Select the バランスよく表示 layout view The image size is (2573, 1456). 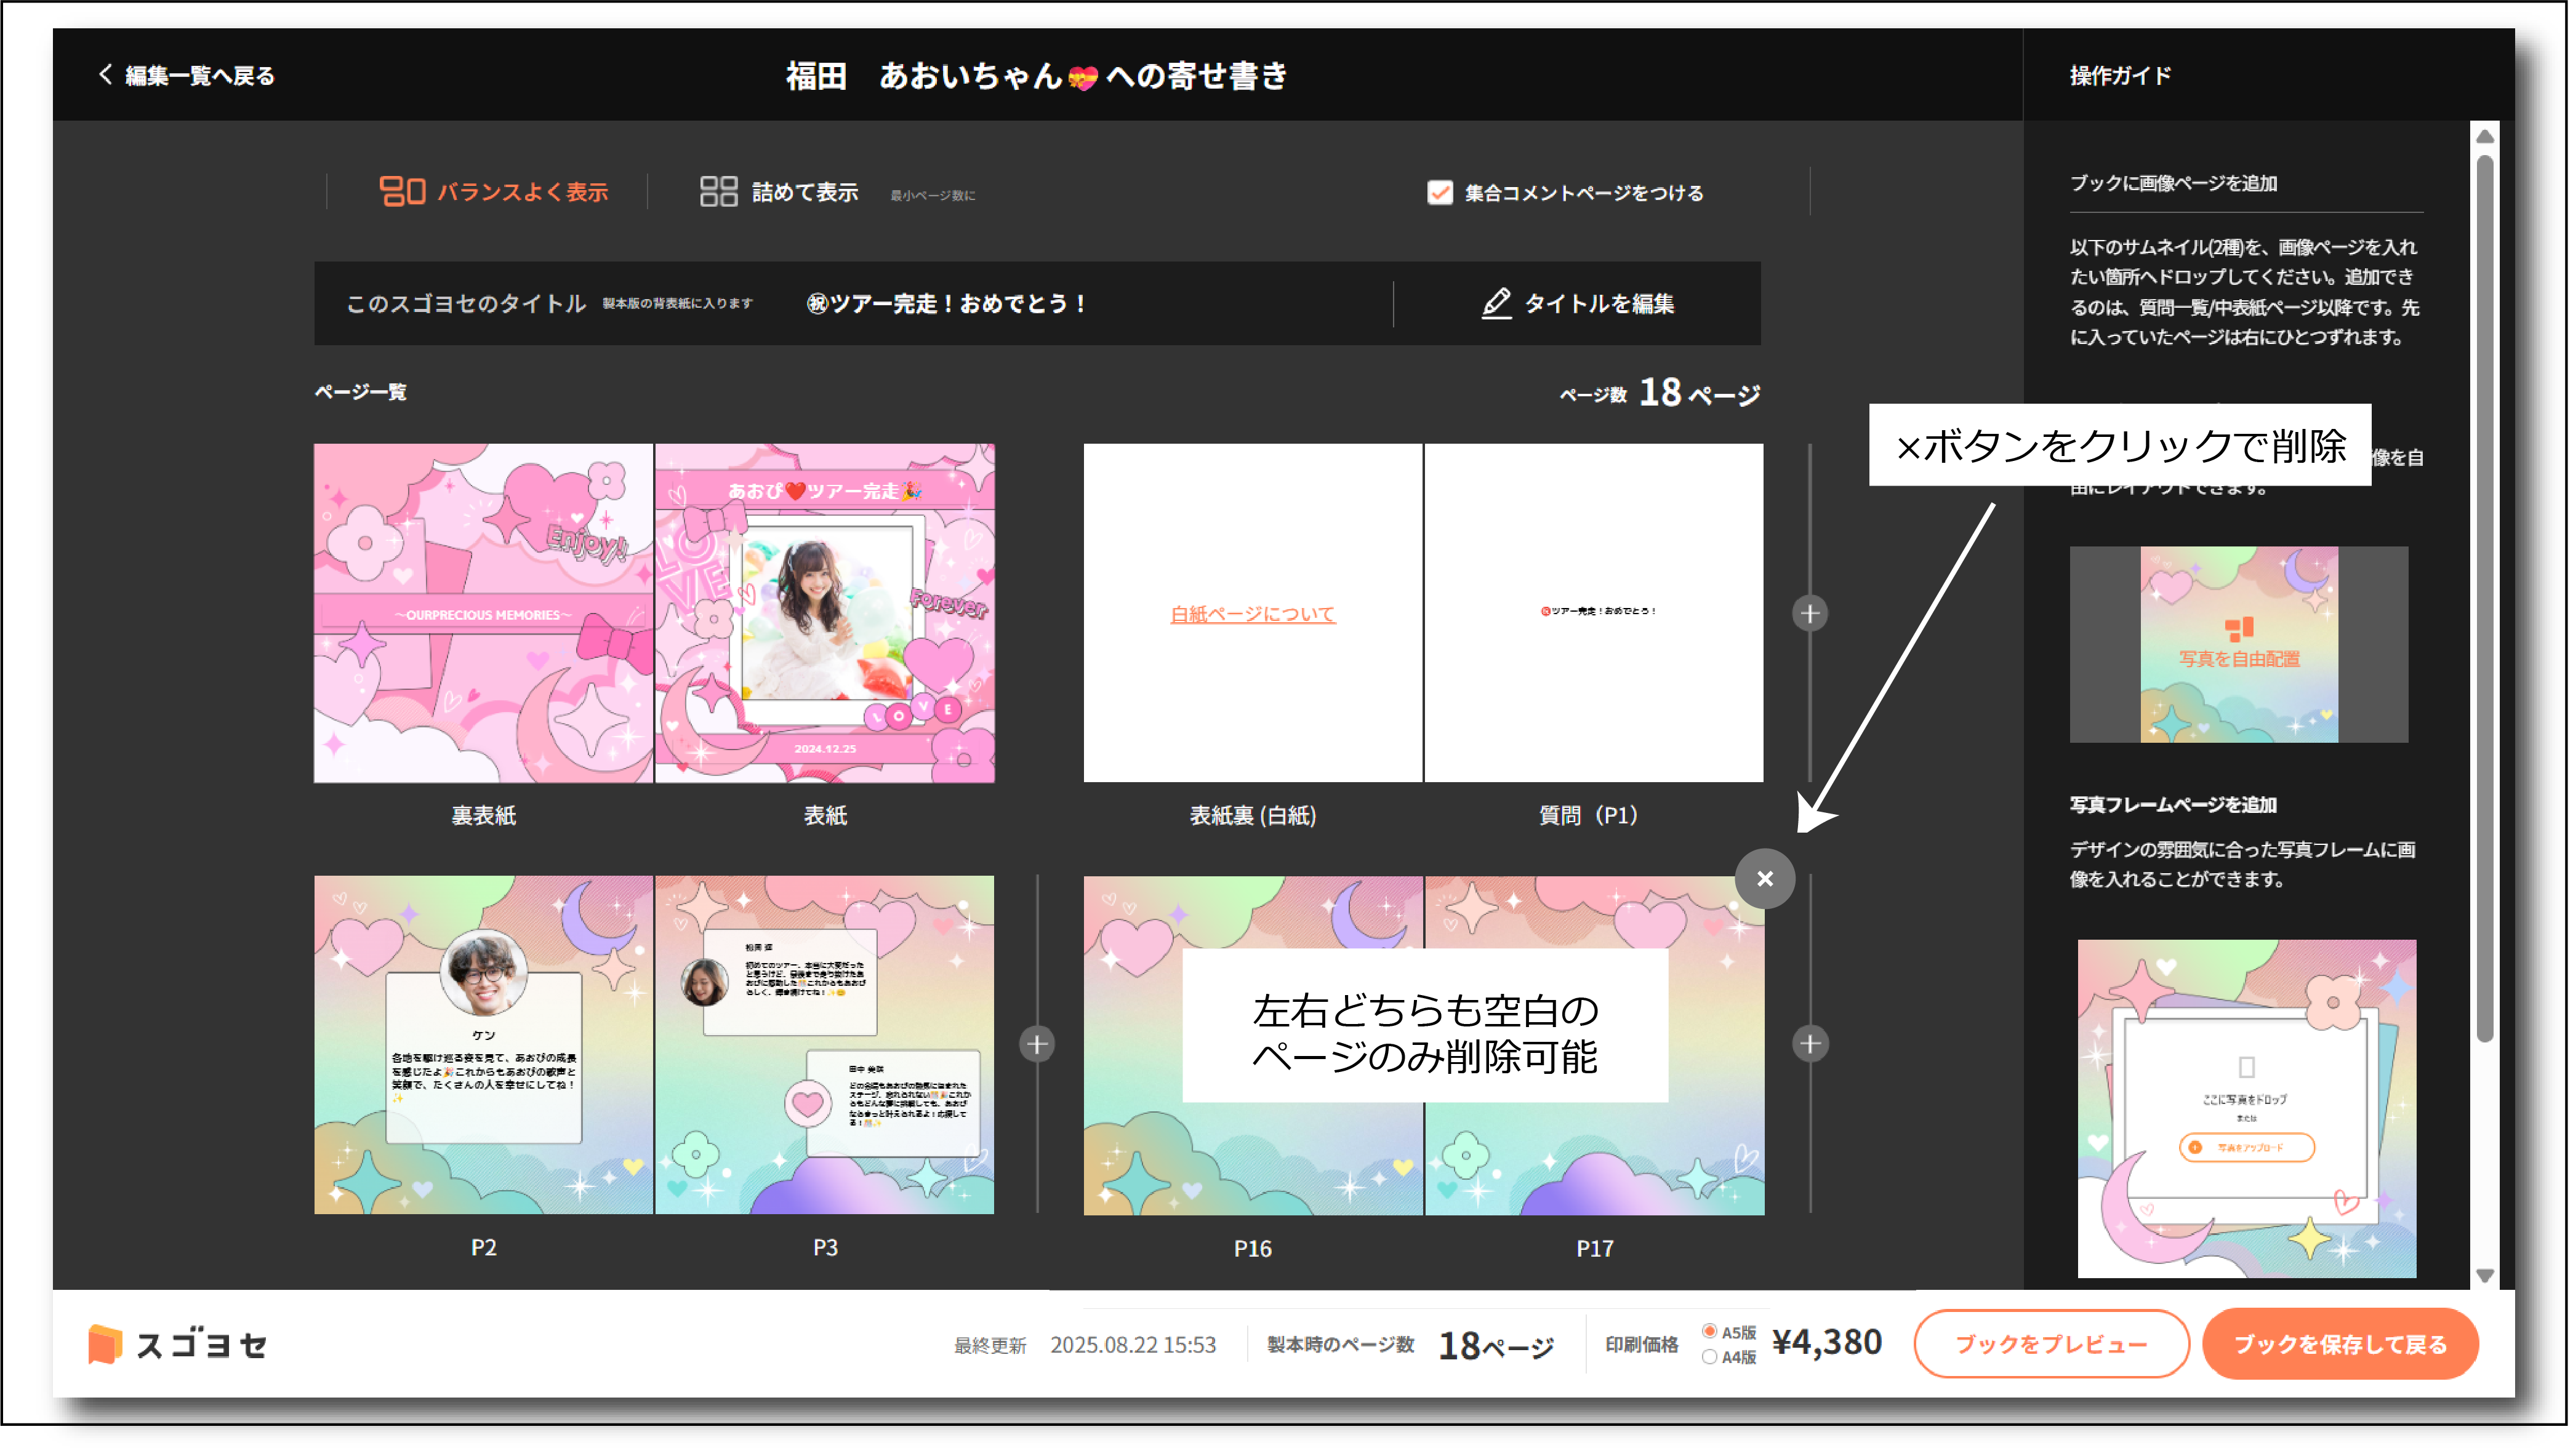pyautogui.click(x=494, y=192)
